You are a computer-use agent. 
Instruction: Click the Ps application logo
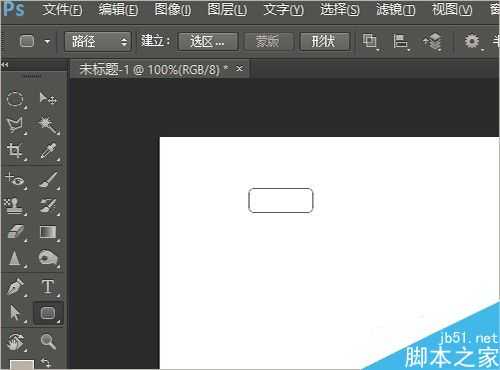click(x=15, y=9)
